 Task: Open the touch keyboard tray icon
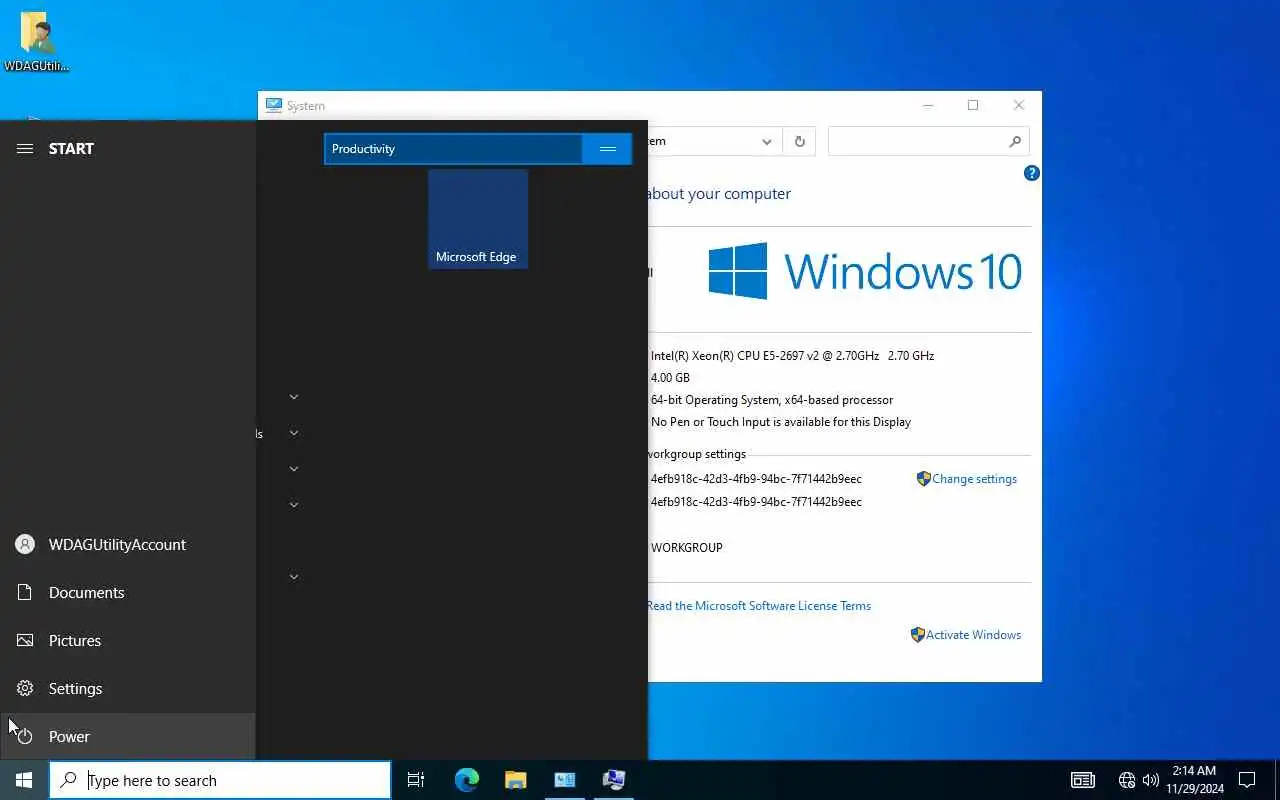1083,780
